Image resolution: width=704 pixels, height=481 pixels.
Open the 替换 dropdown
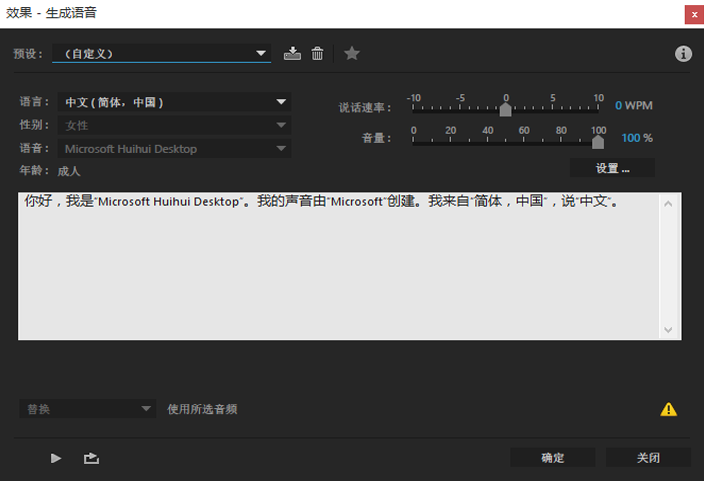point(88,409)
